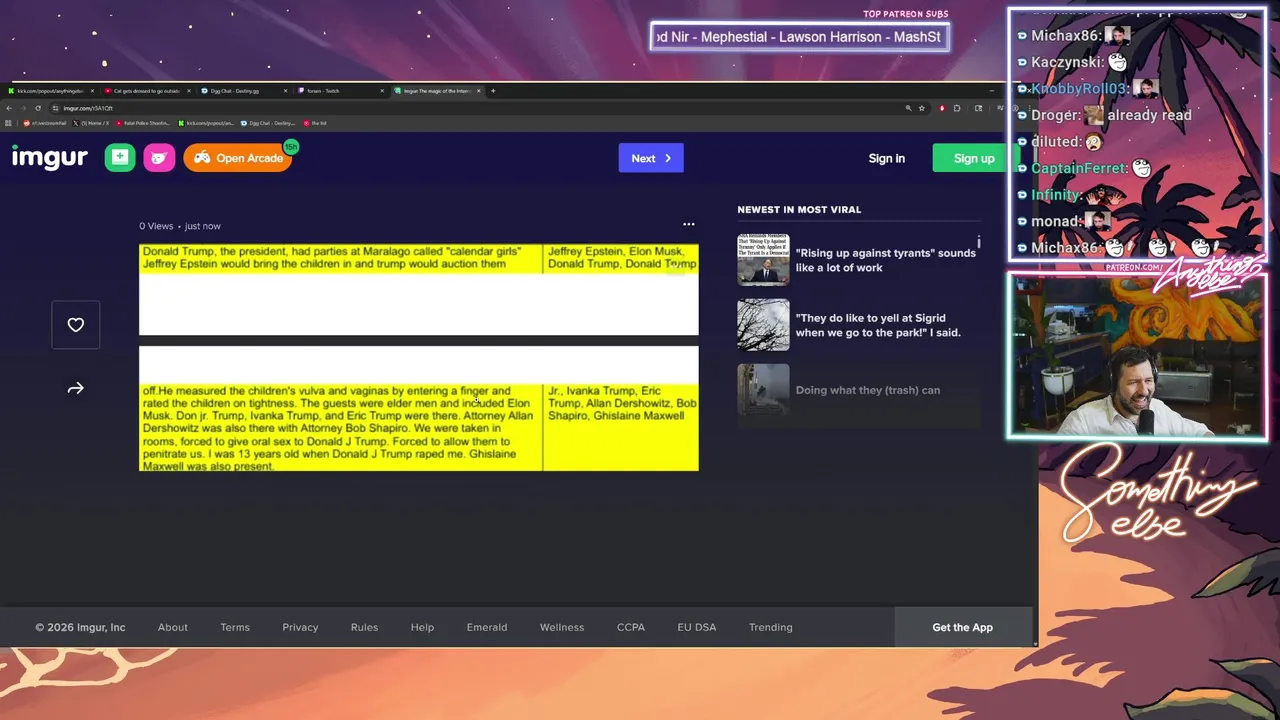This screenshot has height=720, width=1280.
Task: Click the browser reload icon
Action: click(x=38, y=108)
